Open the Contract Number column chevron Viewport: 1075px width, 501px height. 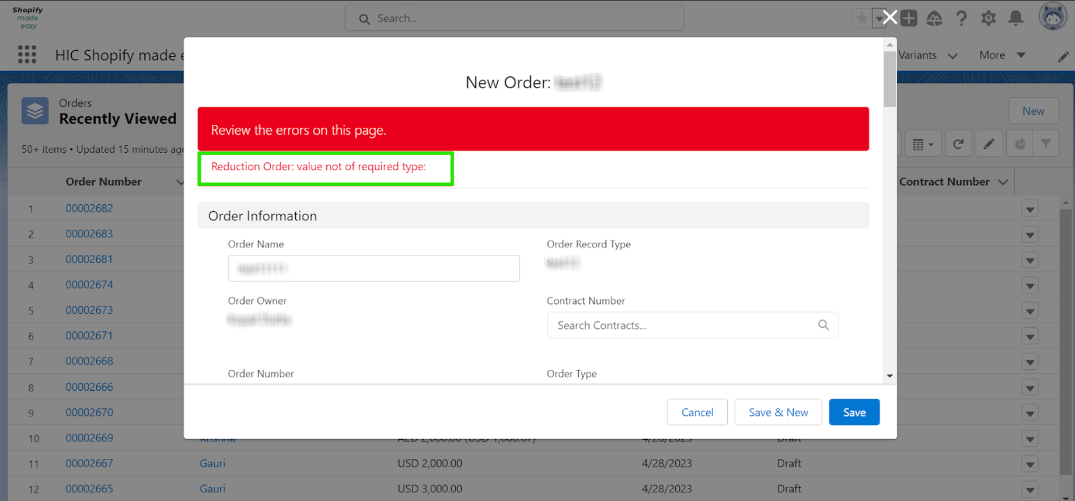(1002, 182)
